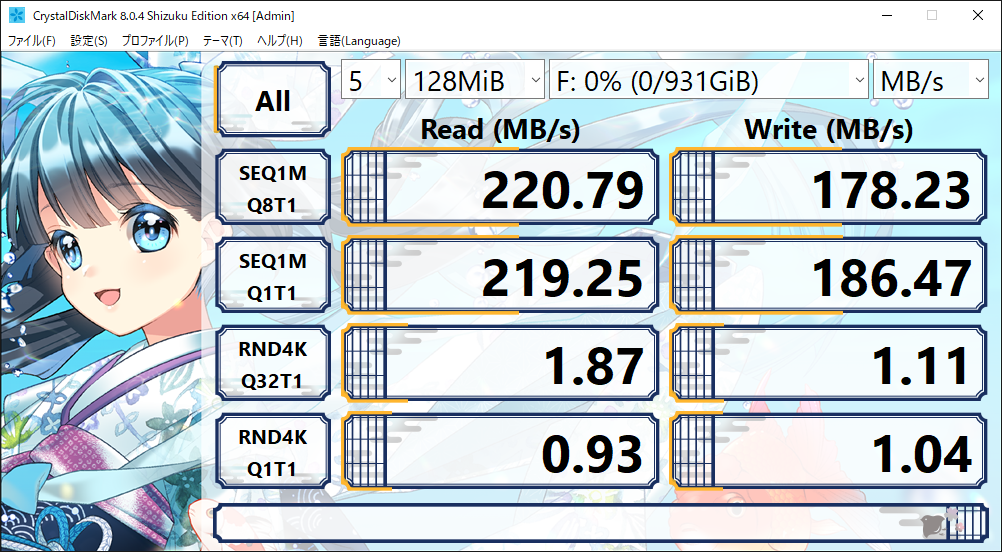The height and width of the screenshot is (552, 1002).
Task: Click the CrystalDiskMark app icon in title bar
Action: 16,15
